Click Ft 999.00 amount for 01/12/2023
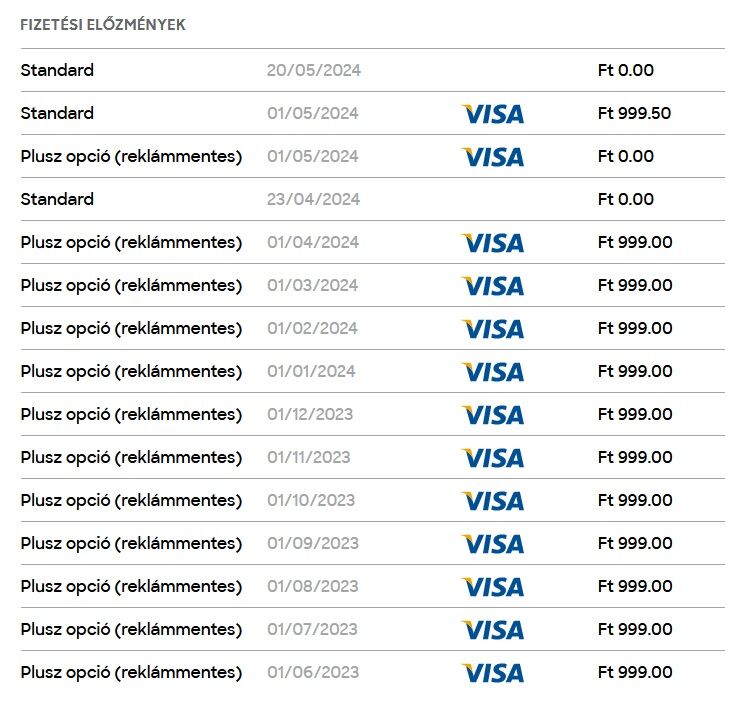 point(635,414)
